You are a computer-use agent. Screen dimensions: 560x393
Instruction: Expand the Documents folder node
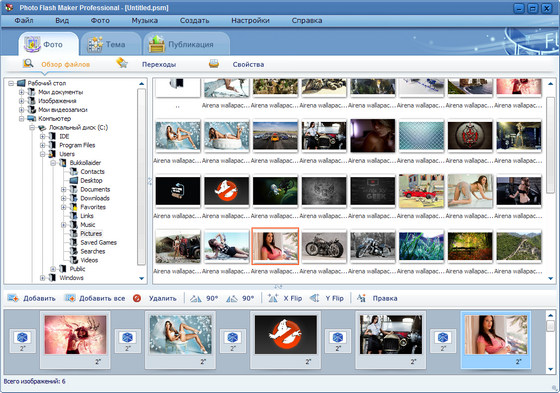point(64,189)
